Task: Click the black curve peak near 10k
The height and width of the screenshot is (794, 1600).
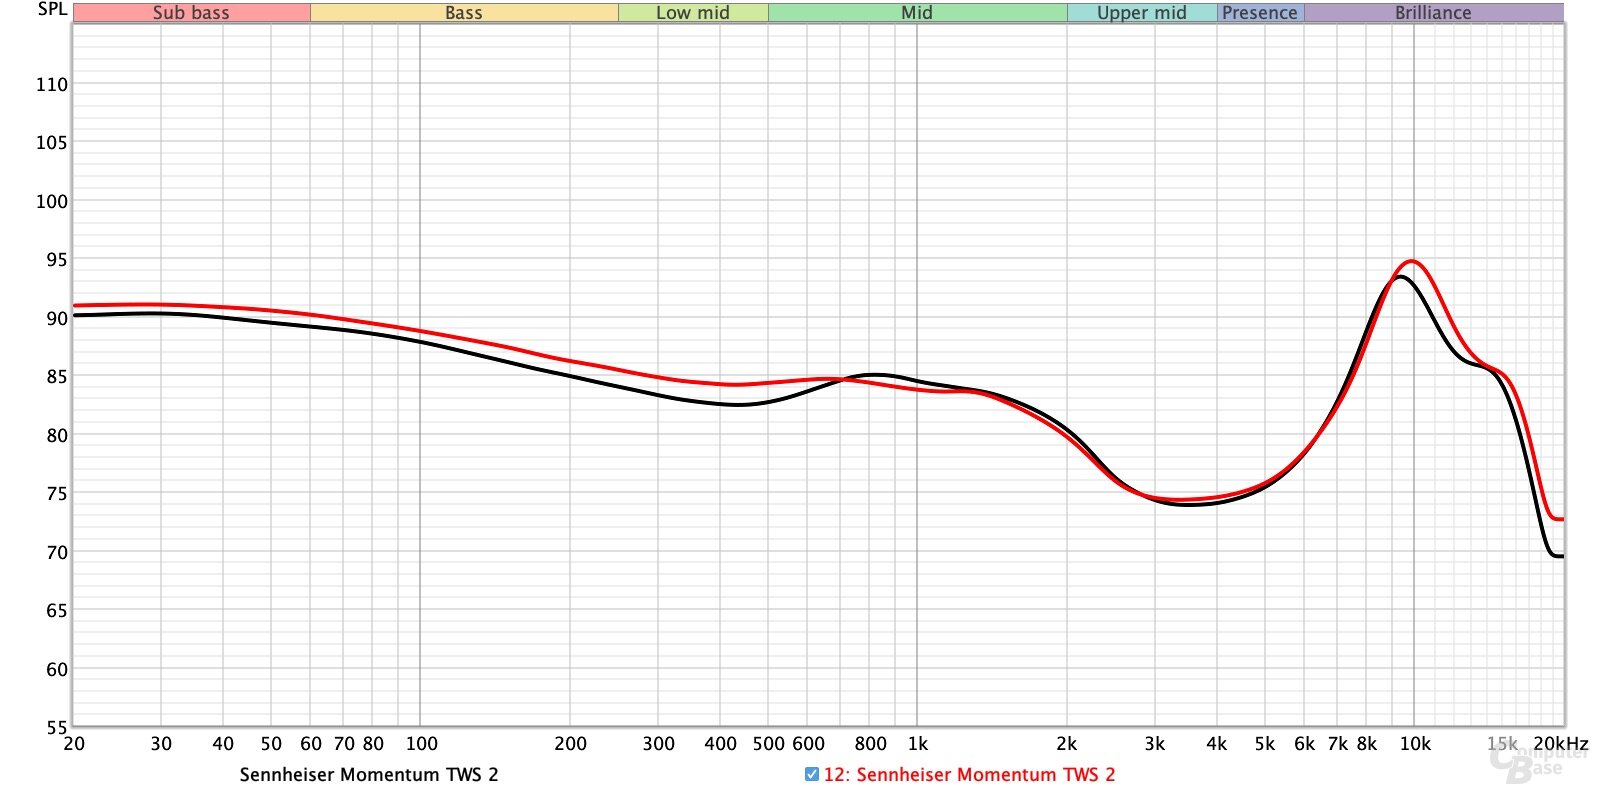Action: tap(1401, 277)
